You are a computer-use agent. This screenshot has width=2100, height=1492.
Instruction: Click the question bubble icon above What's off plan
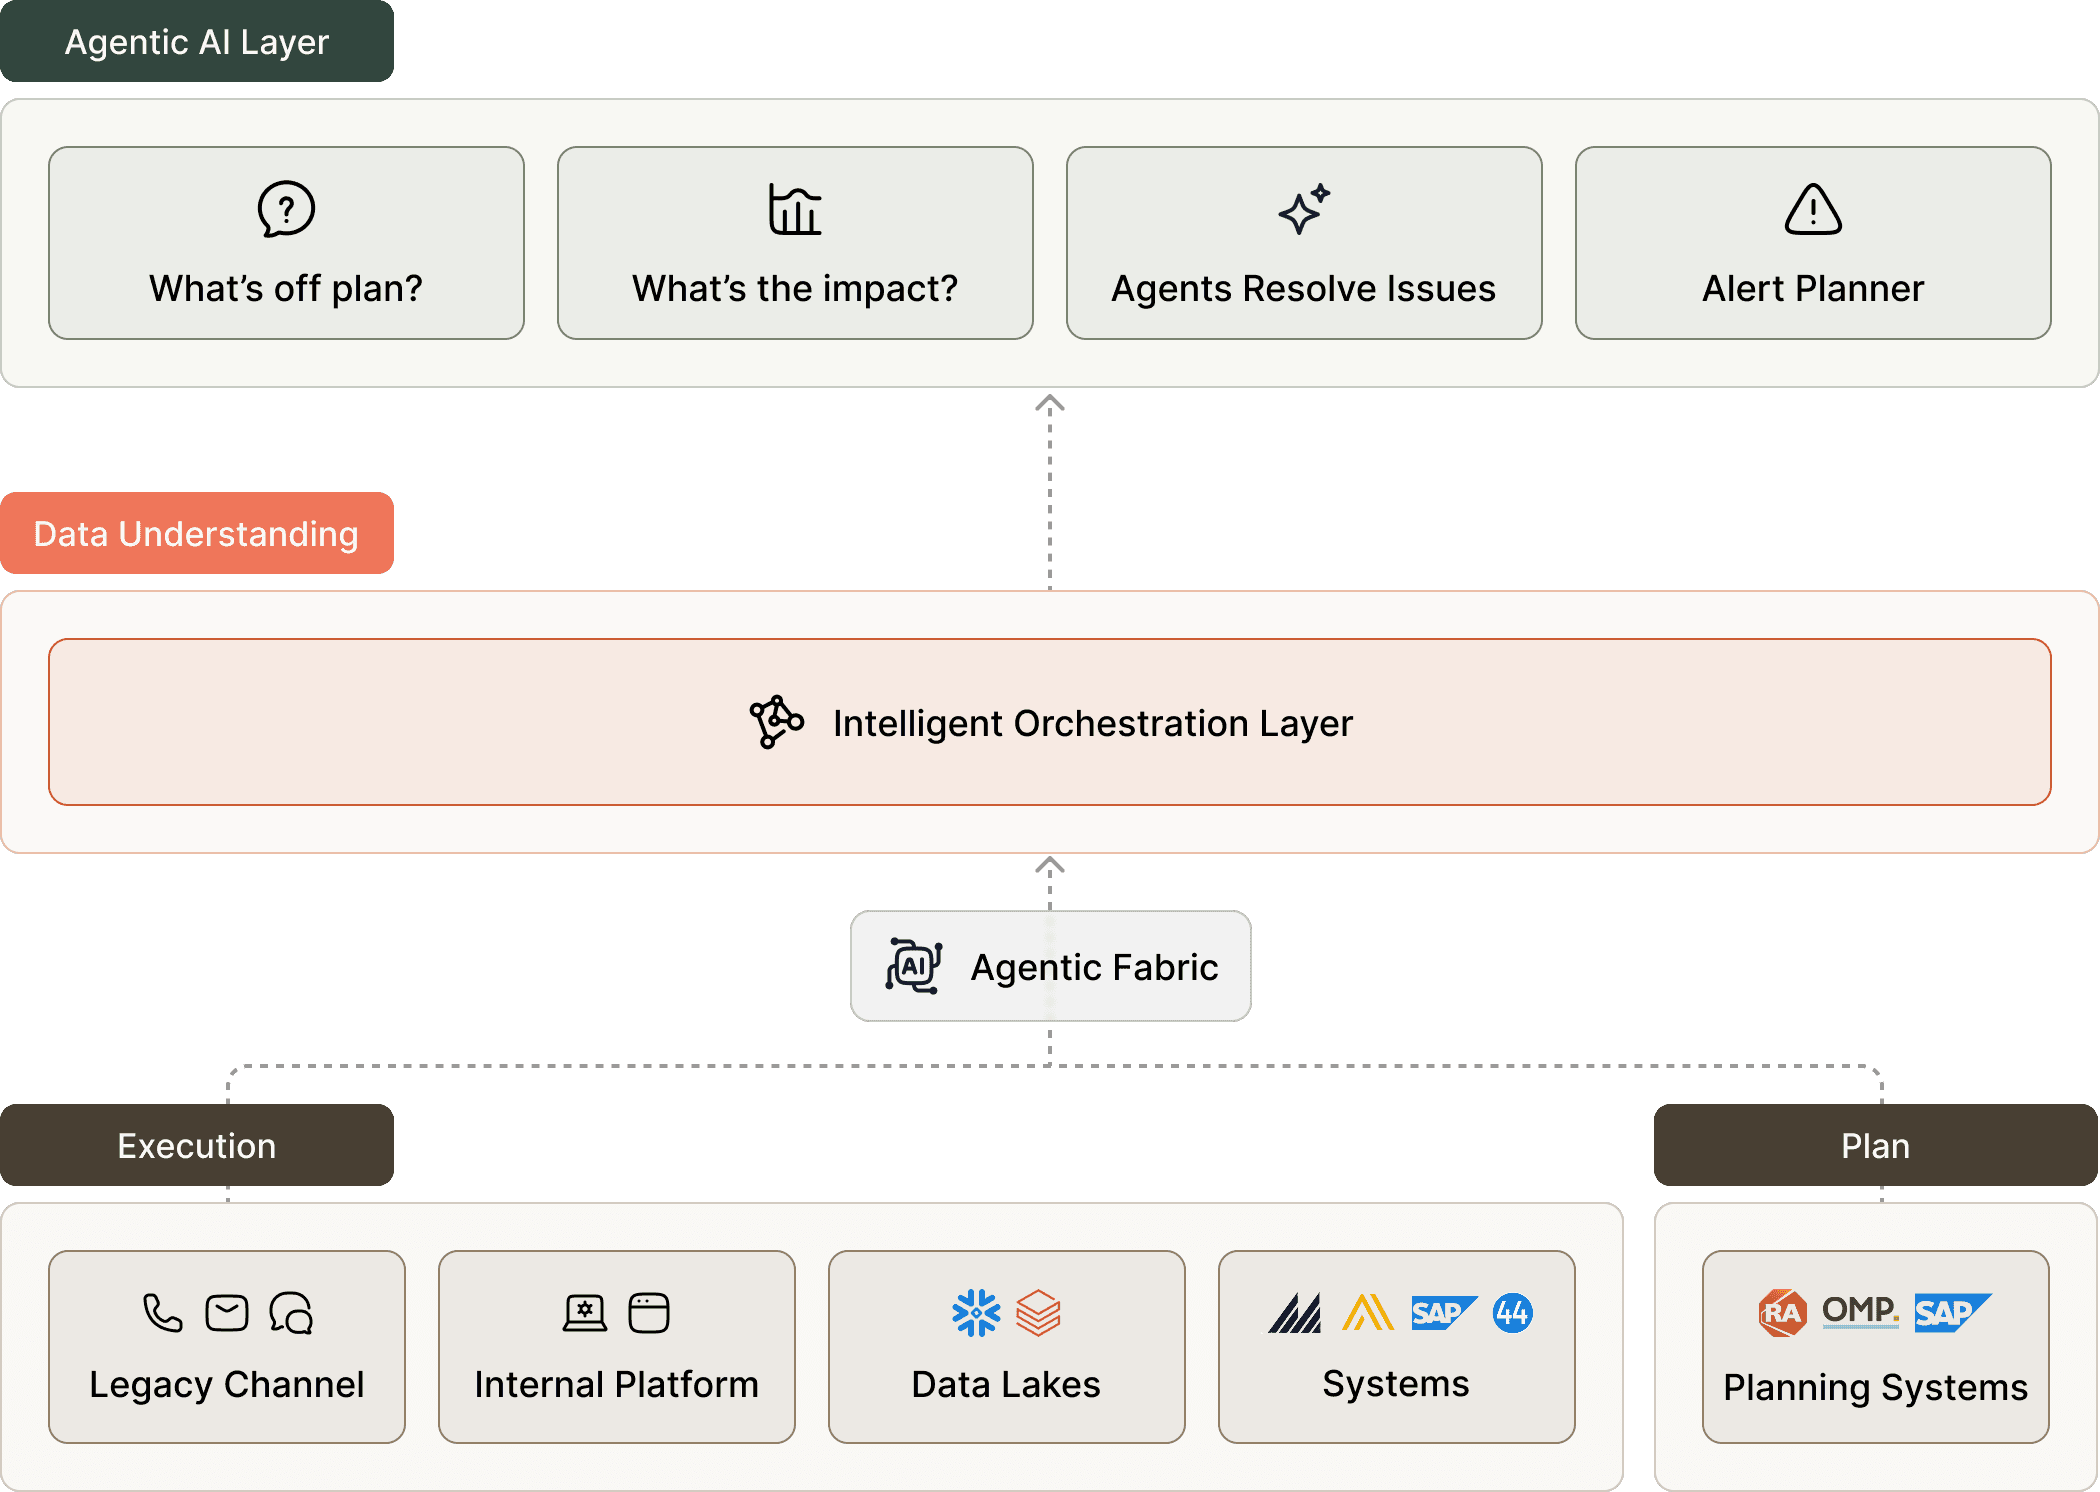[x=286, y=209]
